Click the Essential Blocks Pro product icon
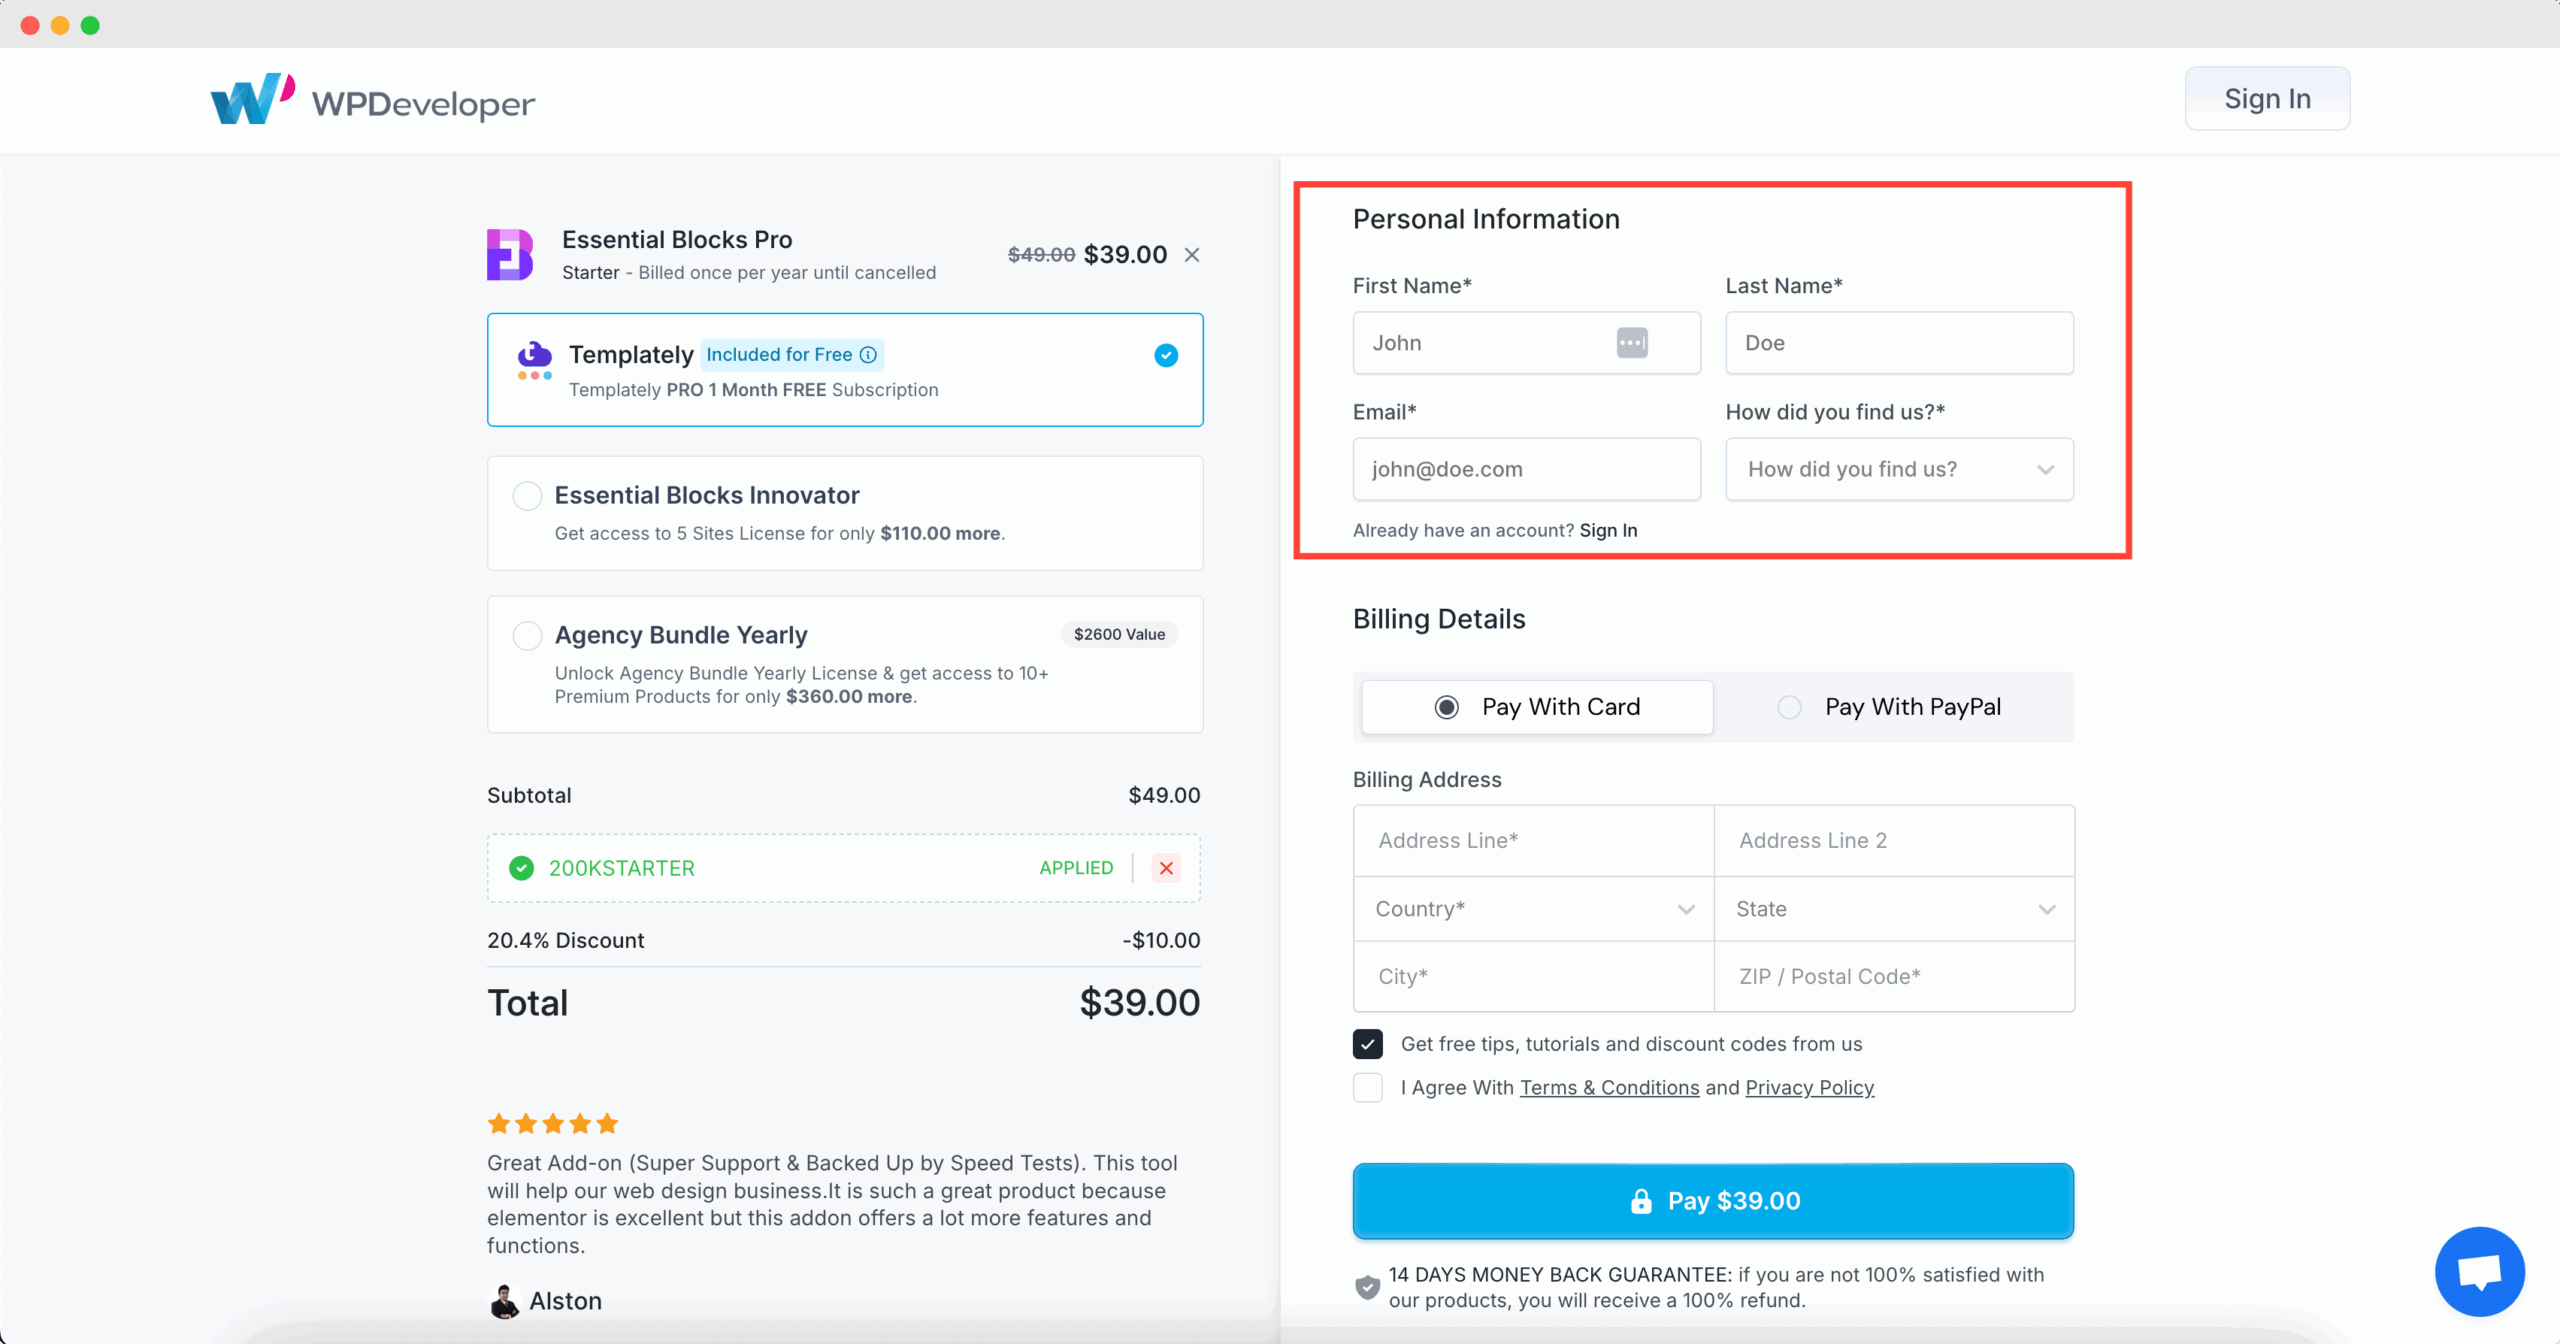The width and height of the screenshot is (2560, 1344). point(510,255)
